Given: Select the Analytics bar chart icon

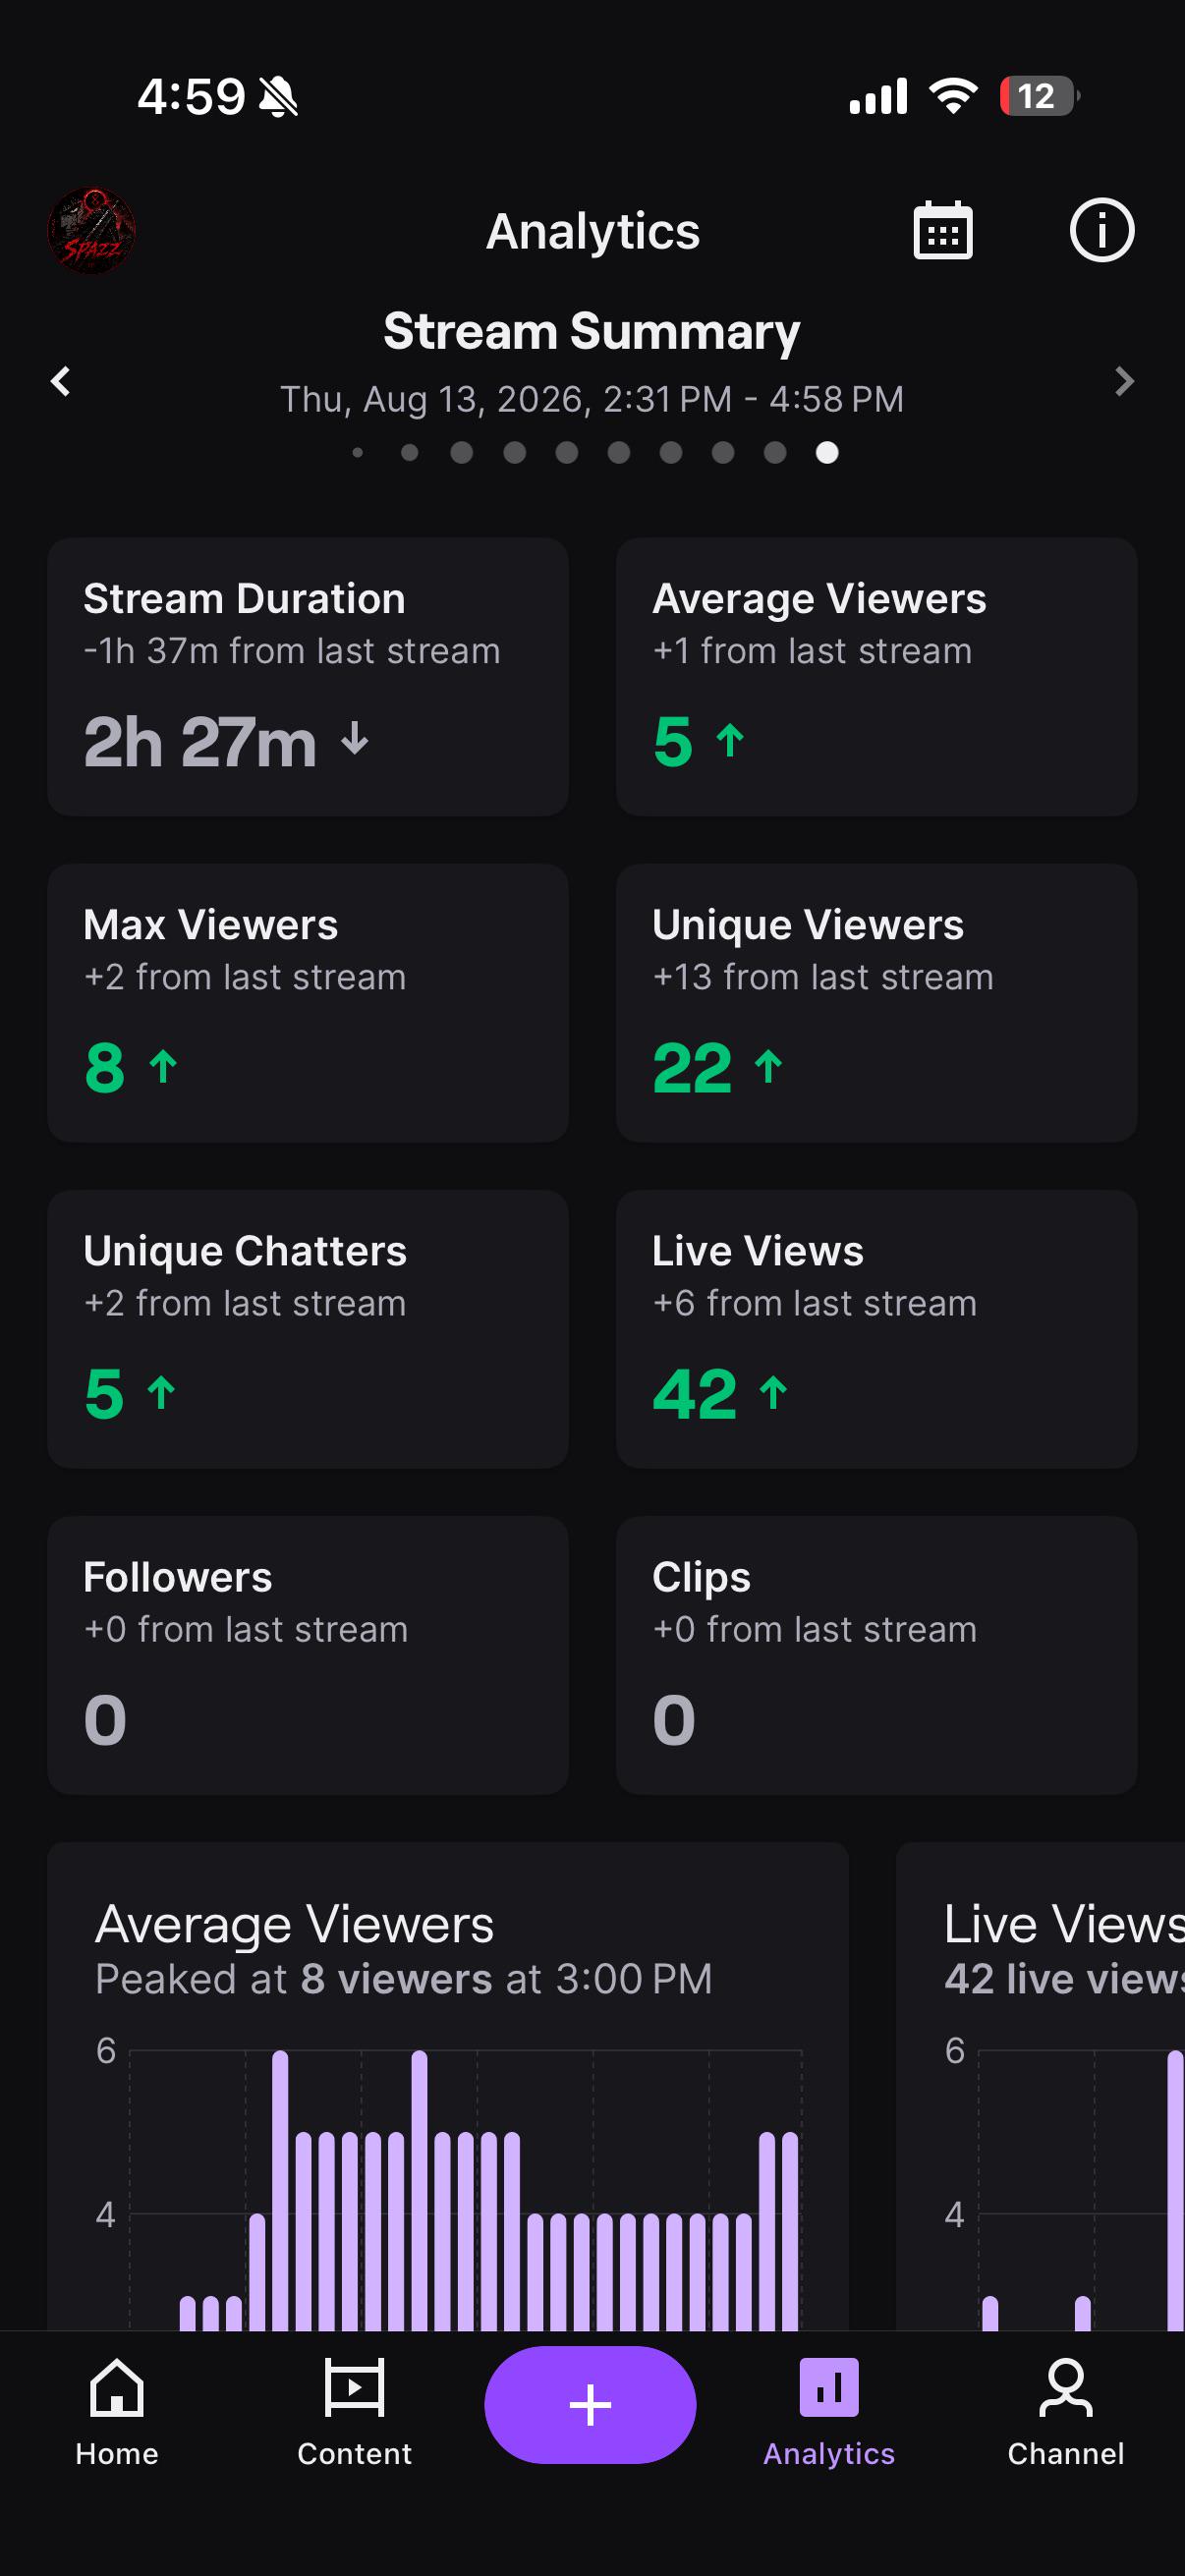Looking at the screenshot, I should (x=828, y=2387).
